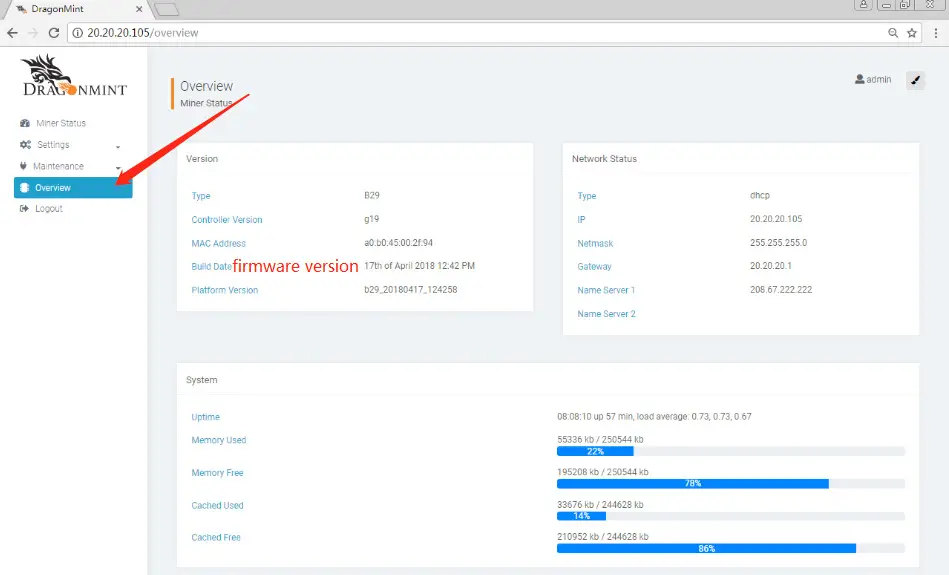Click the Miner Status dashboard icon
The height and width of the screenshot is (575, 949).
[25, 123]
